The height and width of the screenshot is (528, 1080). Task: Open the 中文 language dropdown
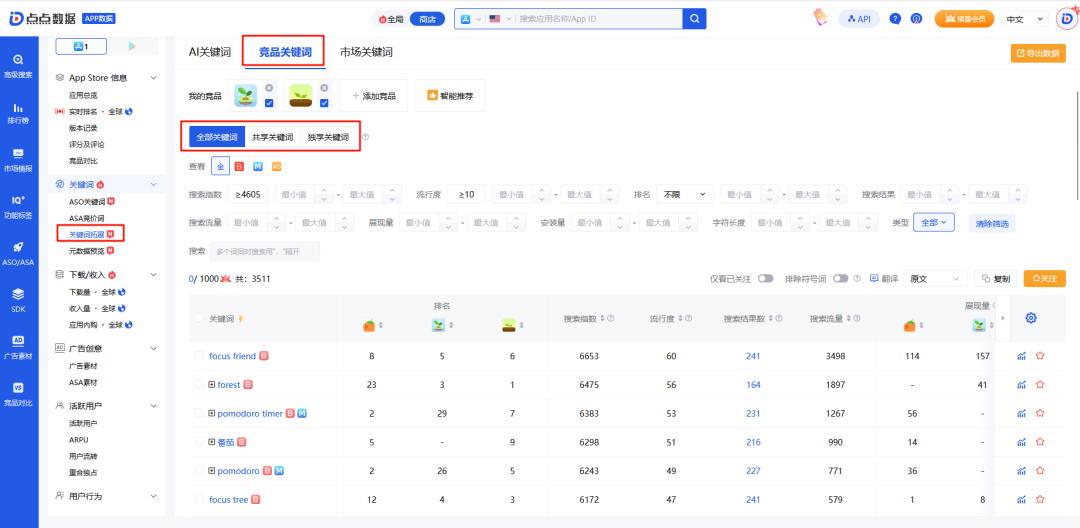pyautogui.click(x=1025, y=19)
